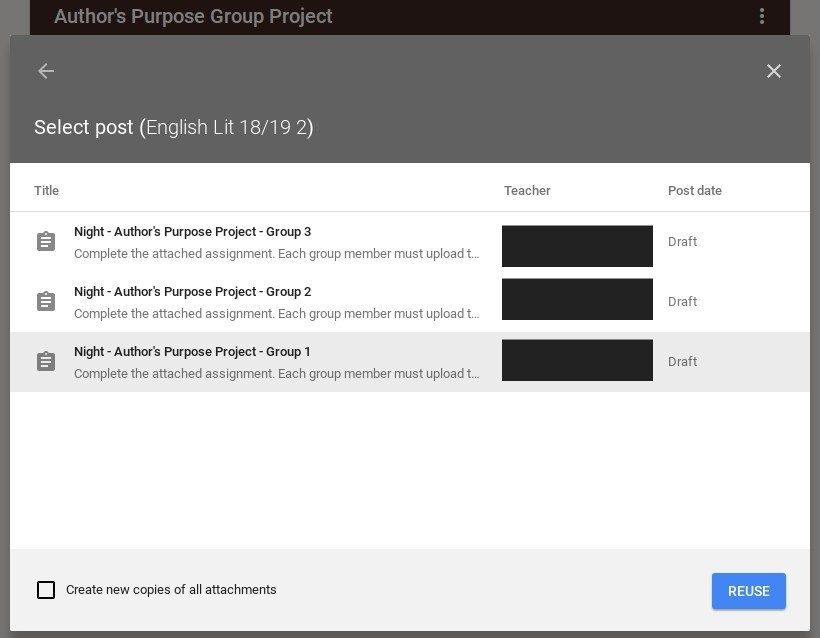Click the Draft status of Group 2 post
Screen dimensions: 820x638
(682, 302)
